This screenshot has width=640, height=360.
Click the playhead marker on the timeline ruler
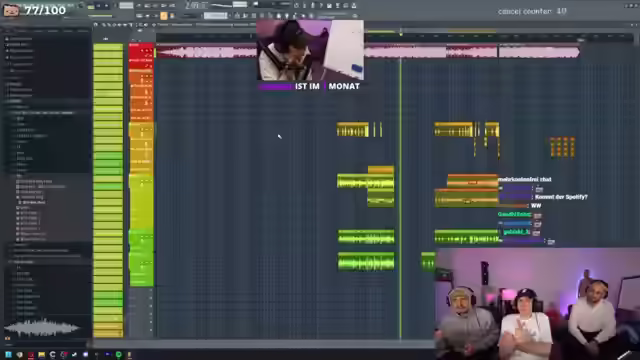(401, 35)
